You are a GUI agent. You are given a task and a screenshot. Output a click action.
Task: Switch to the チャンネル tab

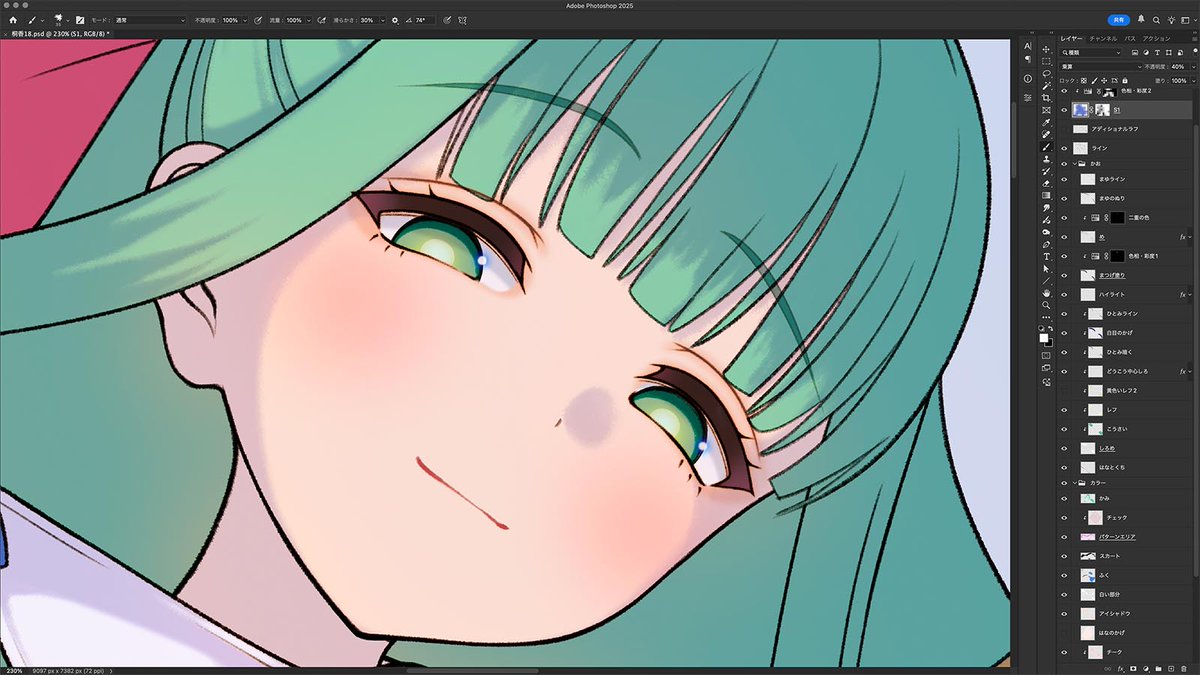1103,38
